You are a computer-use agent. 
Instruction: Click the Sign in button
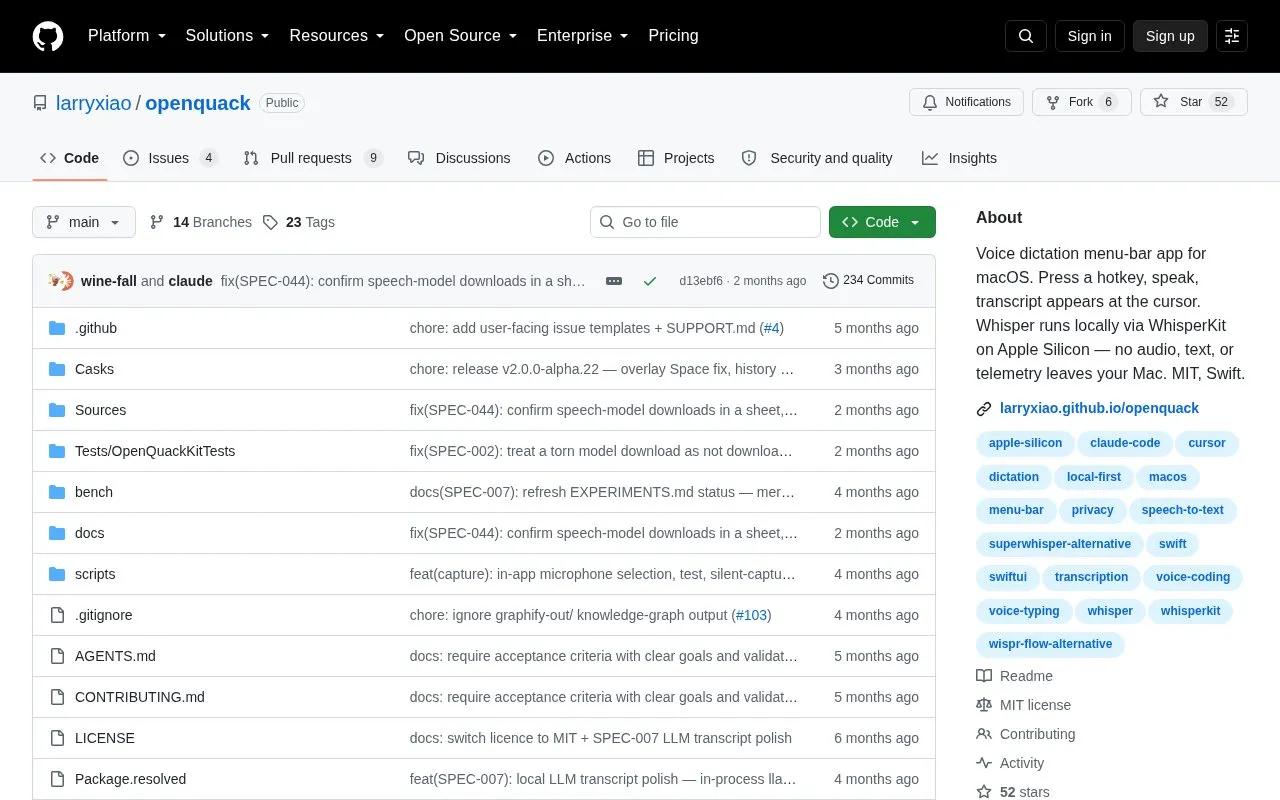1089,36
